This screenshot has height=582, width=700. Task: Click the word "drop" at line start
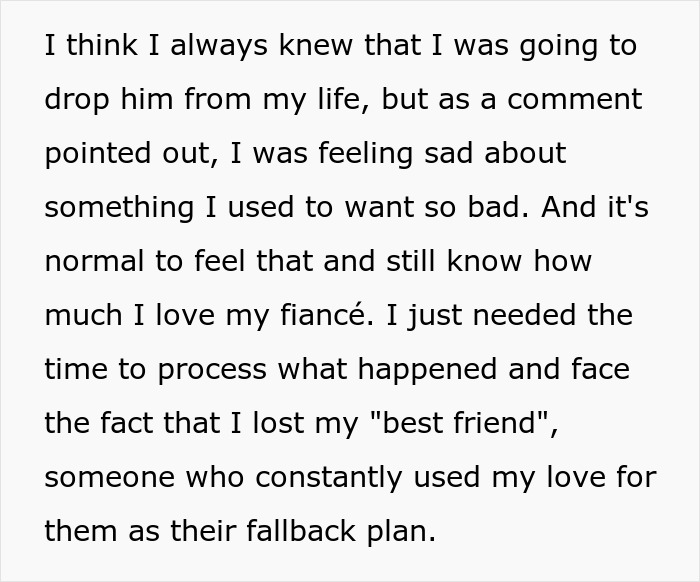pos(77,99)
